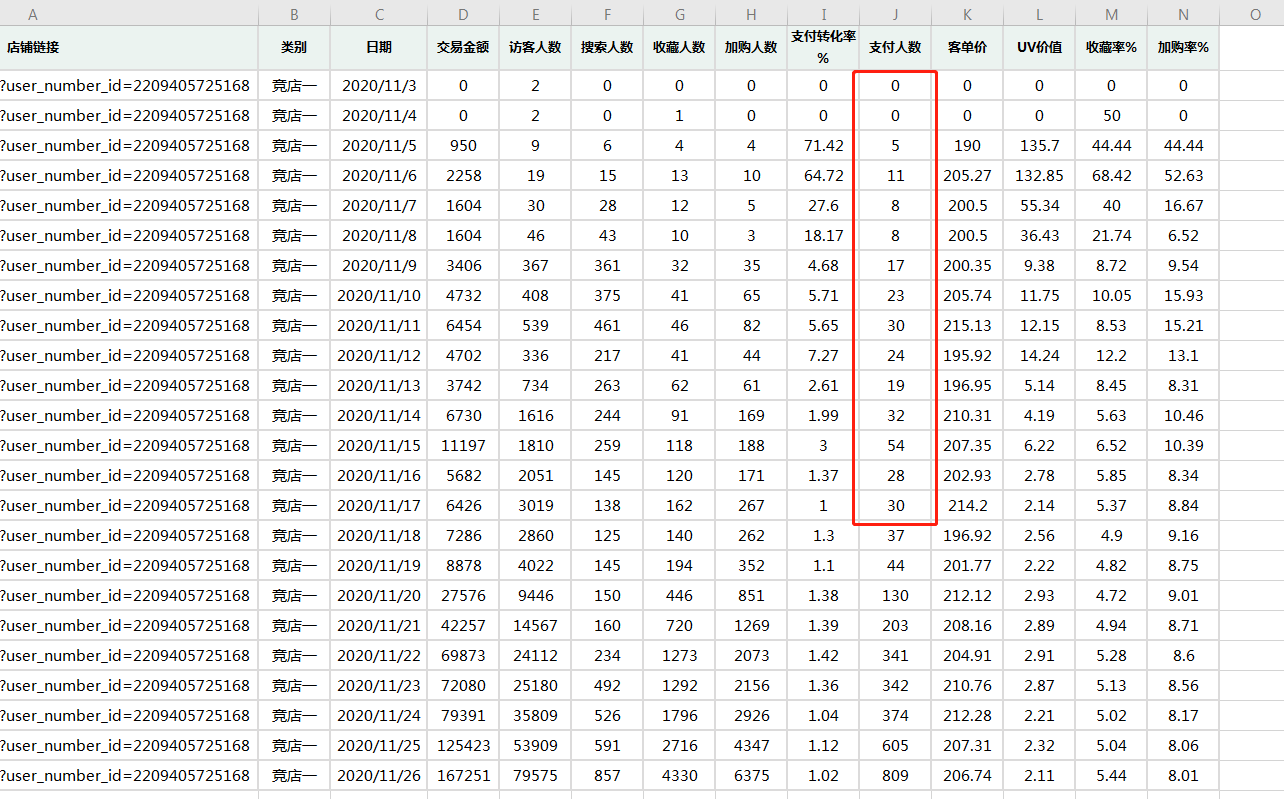Click transaction amount 950
Screen dimensions: 1284x799
point(463,146)
